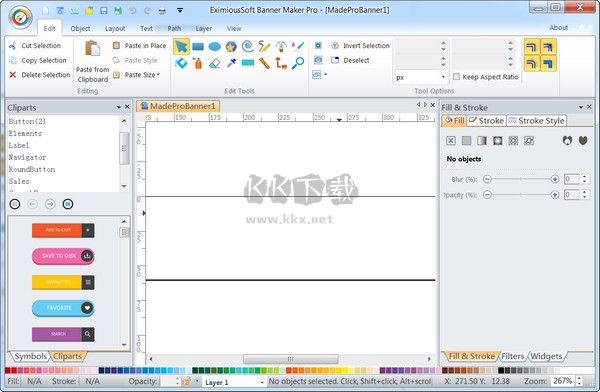Choose the radial gradient fill icon
This screenshot has width=600, height=392.
coord(497,140)
